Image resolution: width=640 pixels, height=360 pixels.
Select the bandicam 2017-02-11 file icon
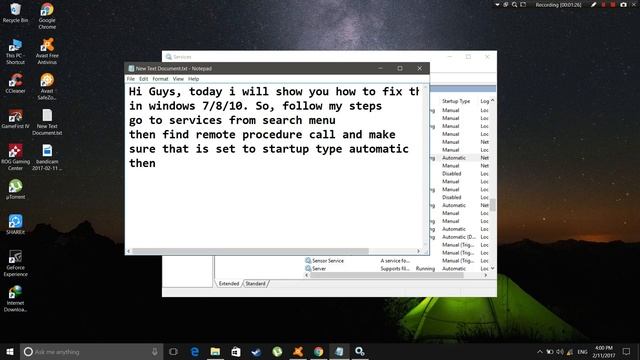[47, 158]
